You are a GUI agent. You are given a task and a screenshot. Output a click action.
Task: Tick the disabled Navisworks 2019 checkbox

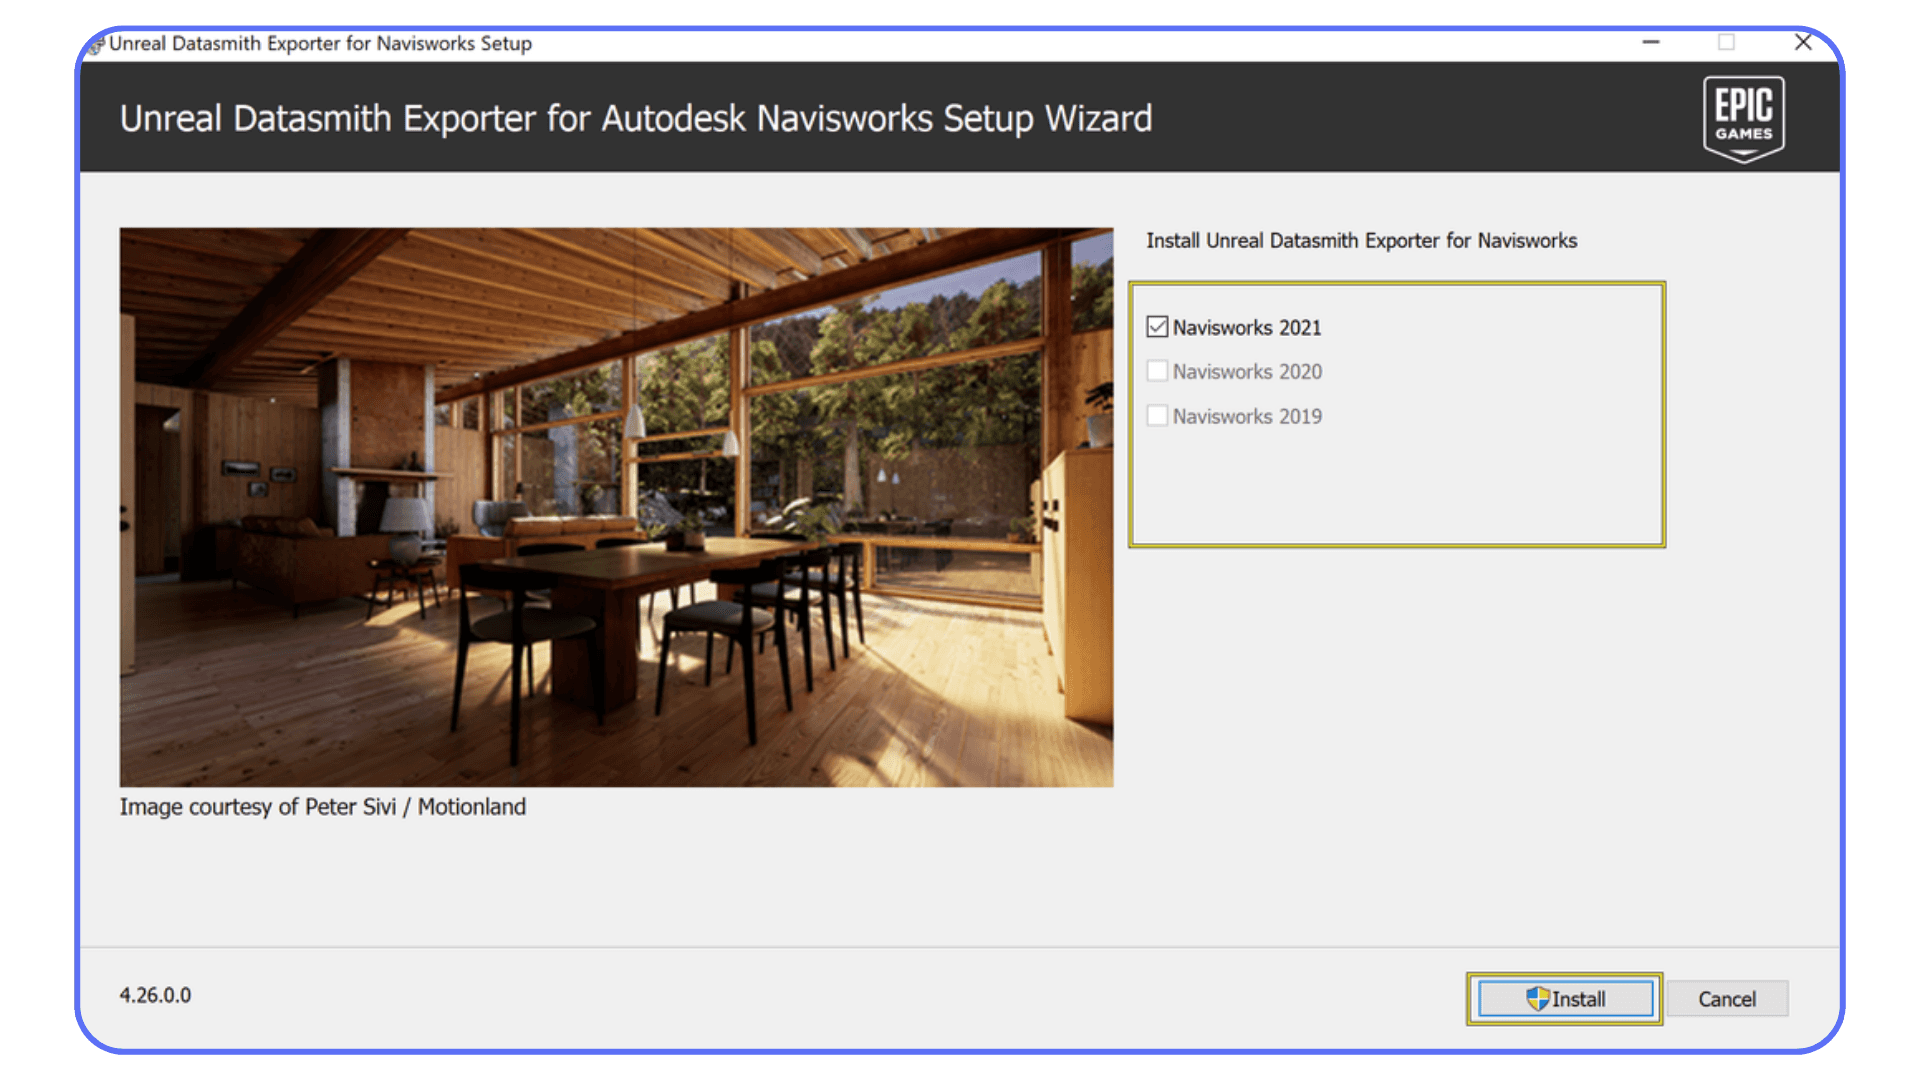1157,415
